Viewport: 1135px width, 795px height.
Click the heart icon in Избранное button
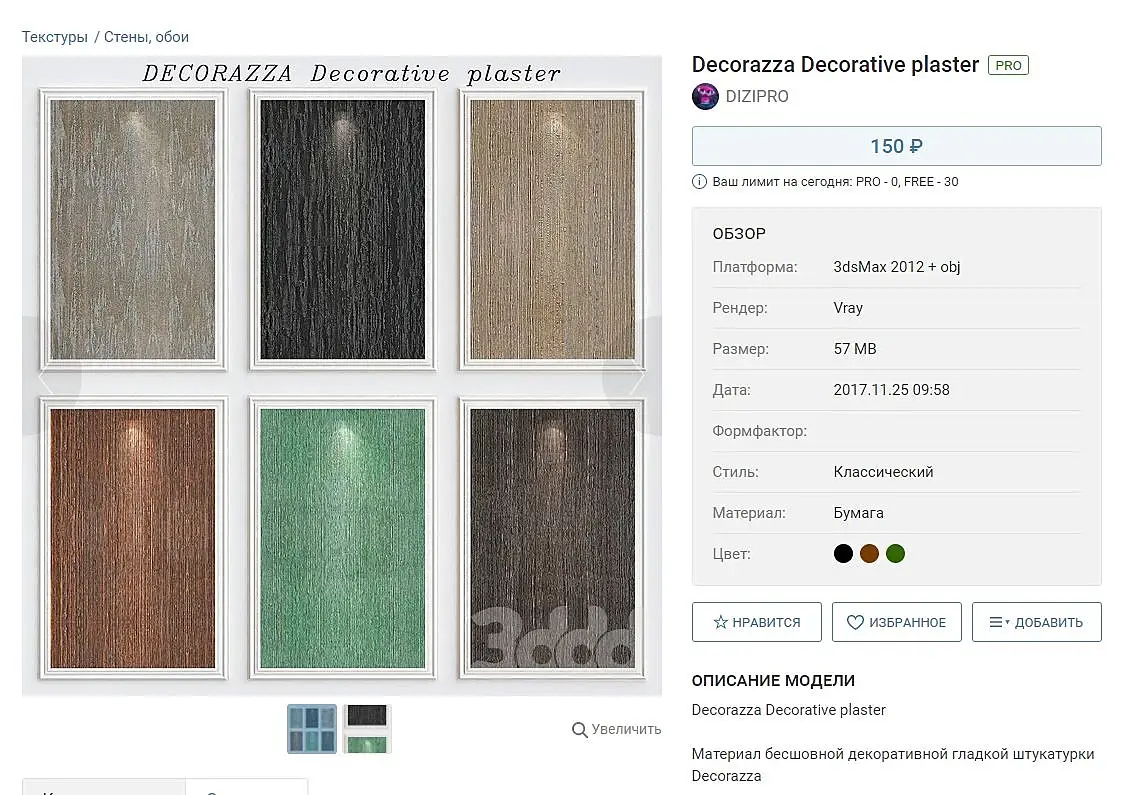tap(855, 622)
